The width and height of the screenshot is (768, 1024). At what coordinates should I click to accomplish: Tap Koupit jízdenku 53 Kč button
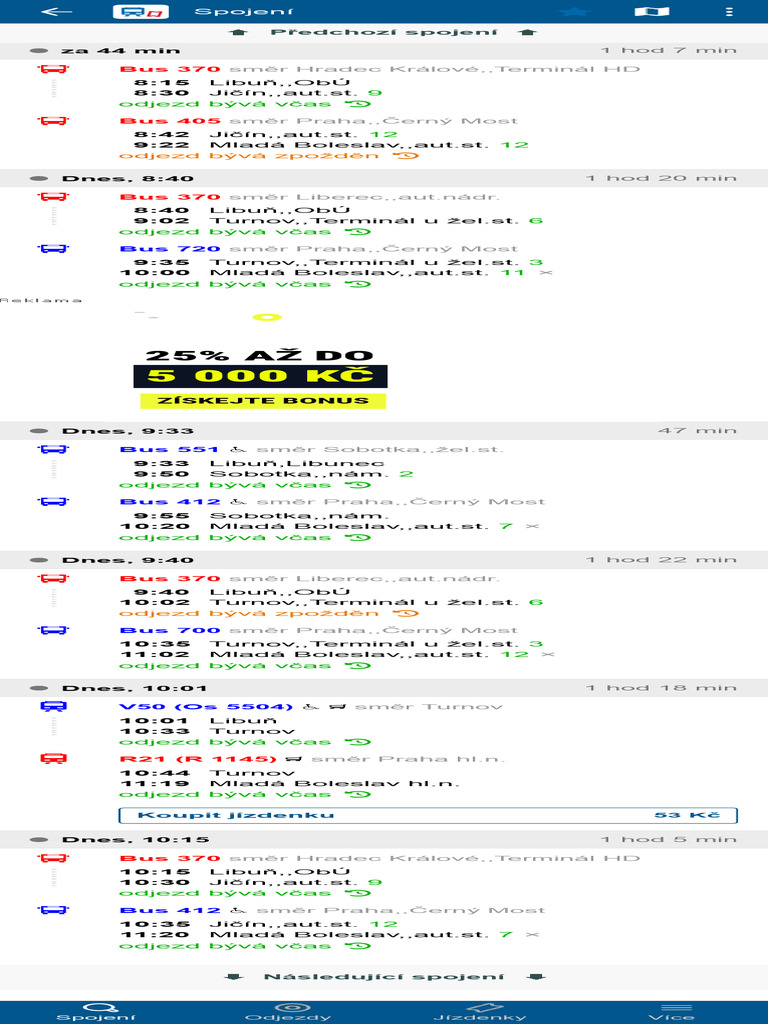[428, 815]
